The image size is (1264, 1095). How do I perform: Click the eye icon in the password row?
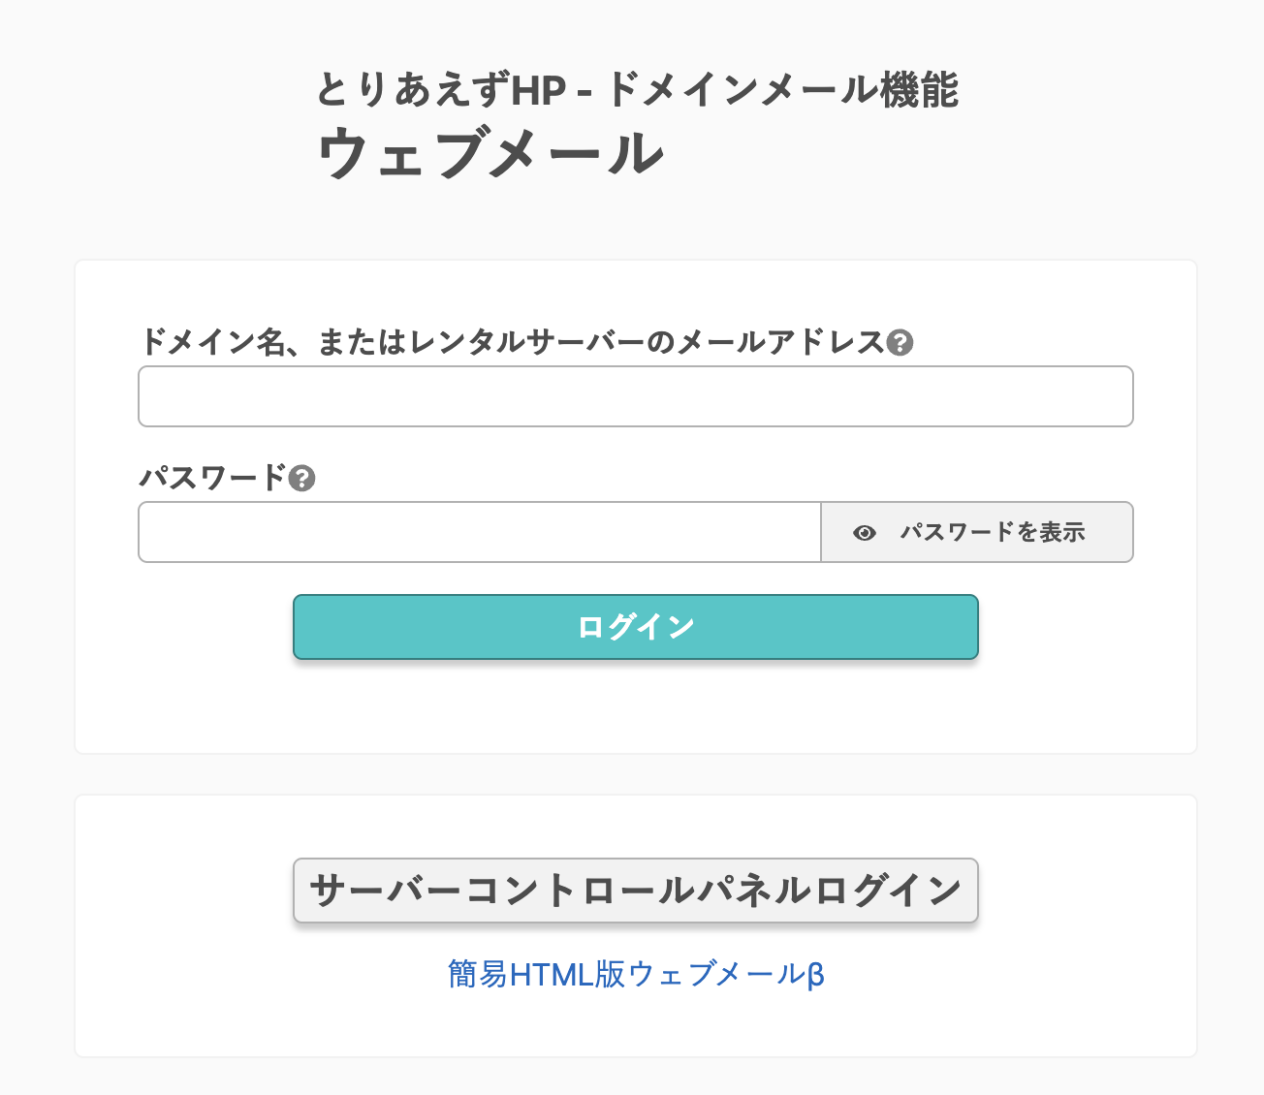864,533
